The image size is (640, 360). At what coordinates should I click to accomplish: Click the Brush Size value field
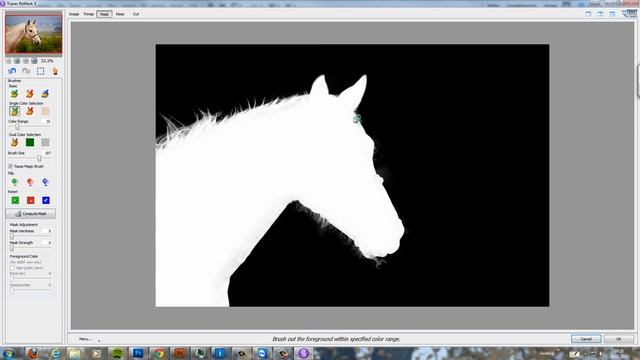[47, 153]
